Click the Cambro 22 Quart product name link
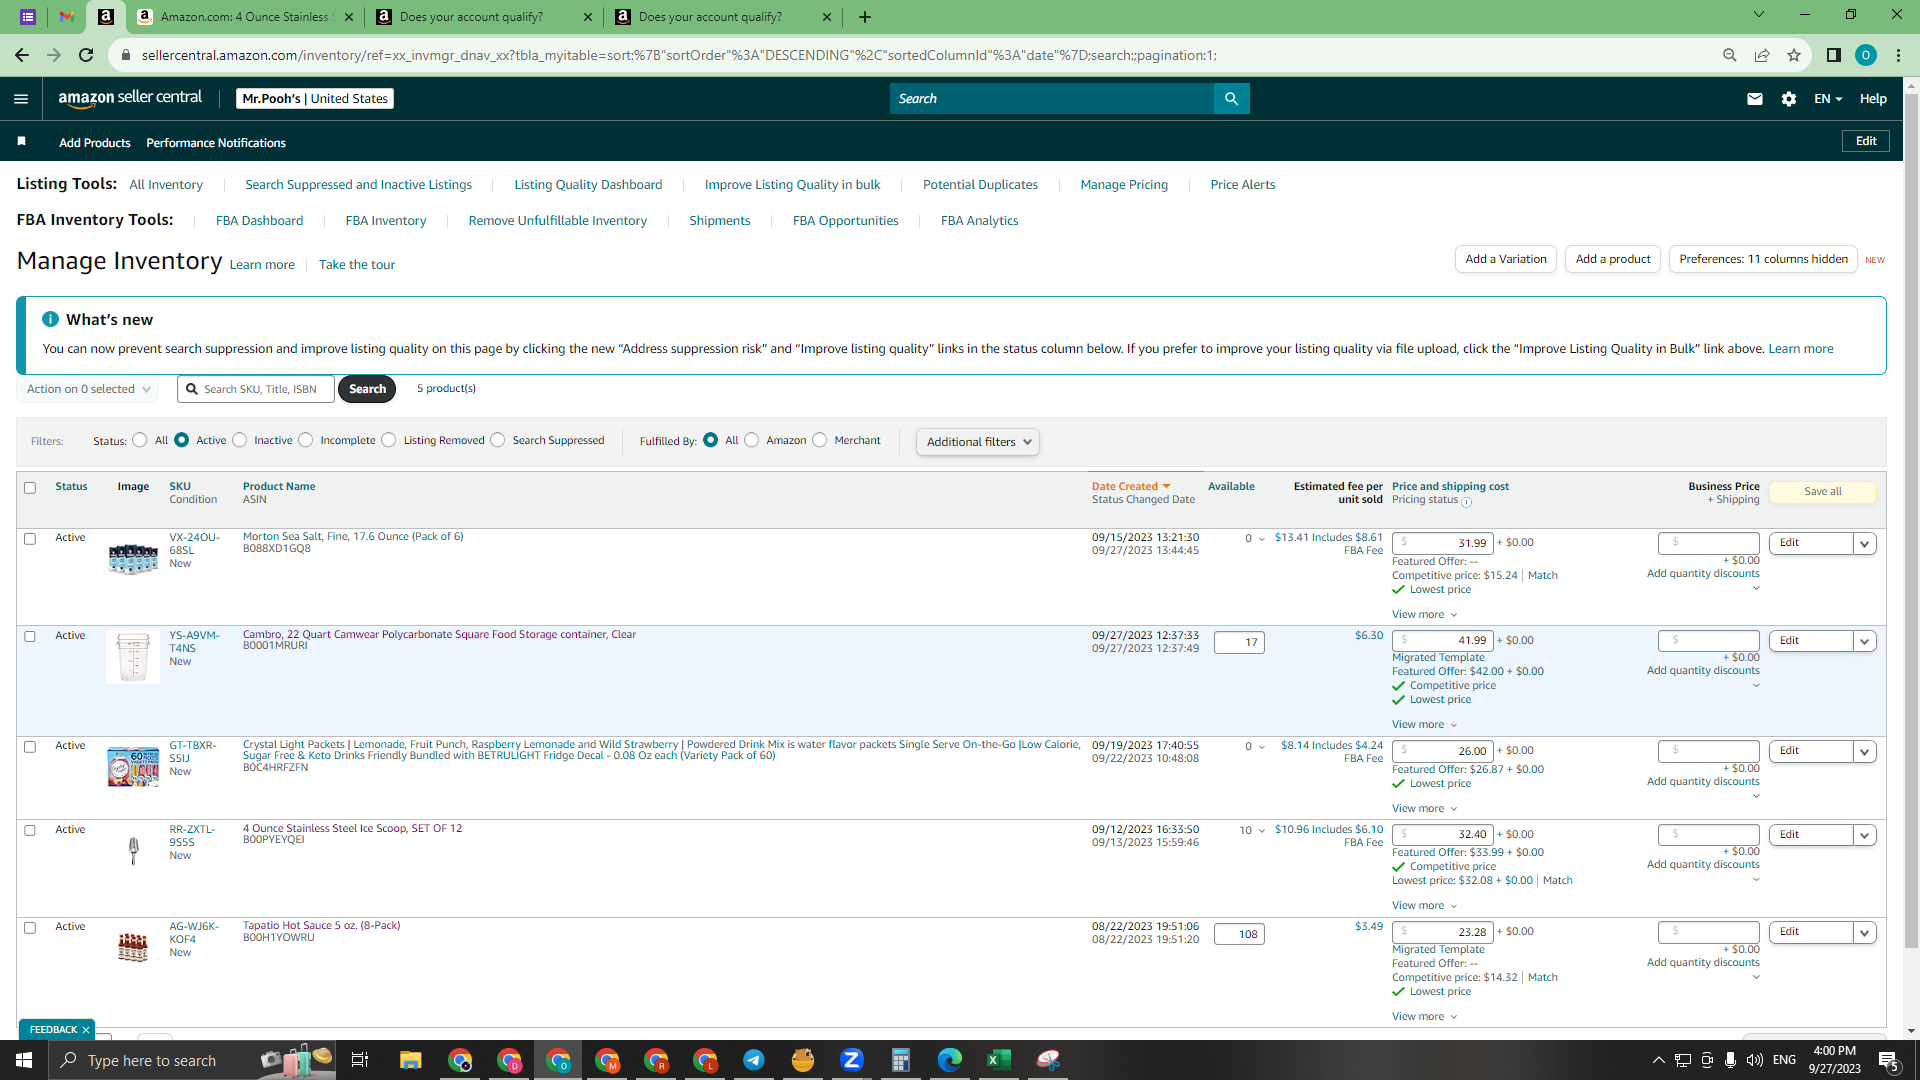This screenshot has width=1920, height=1080. [439, 634]
